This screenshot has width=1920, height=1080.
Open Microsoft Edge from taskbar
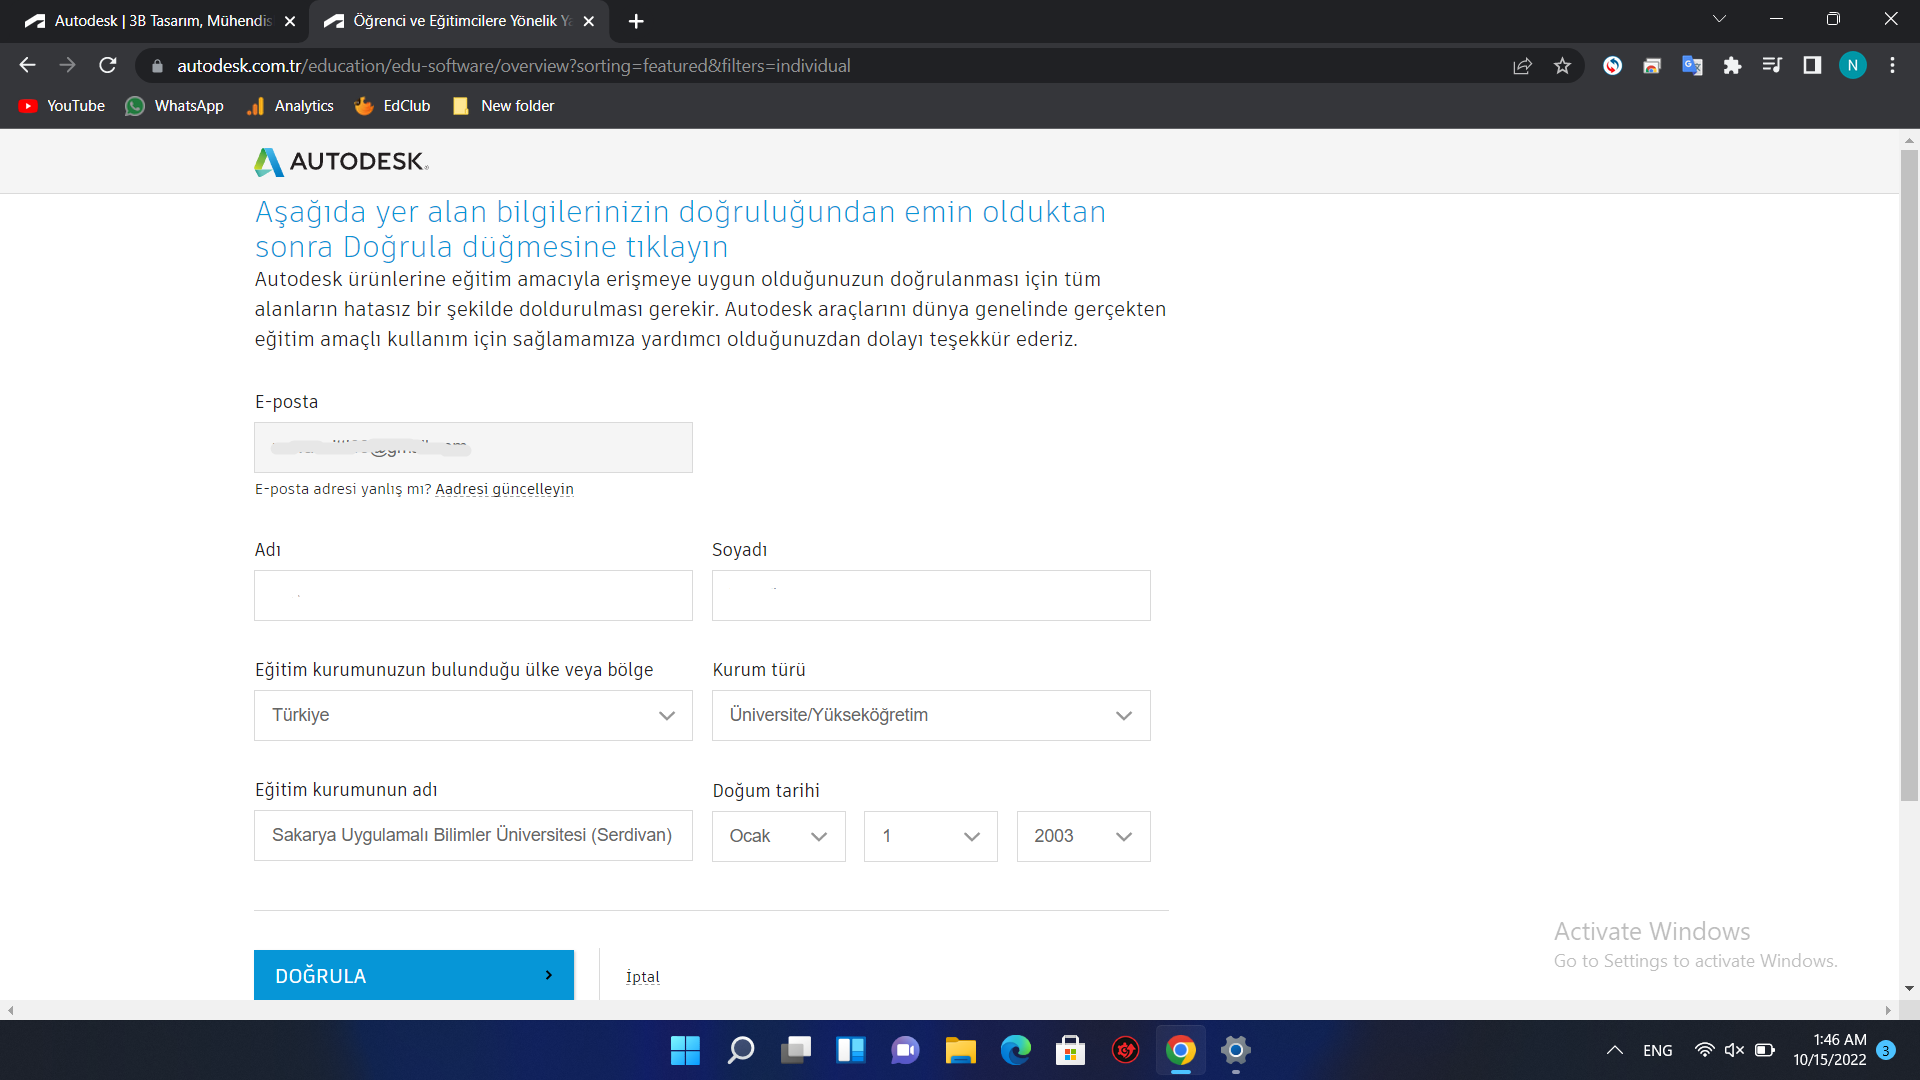tap(1015, 1050)
